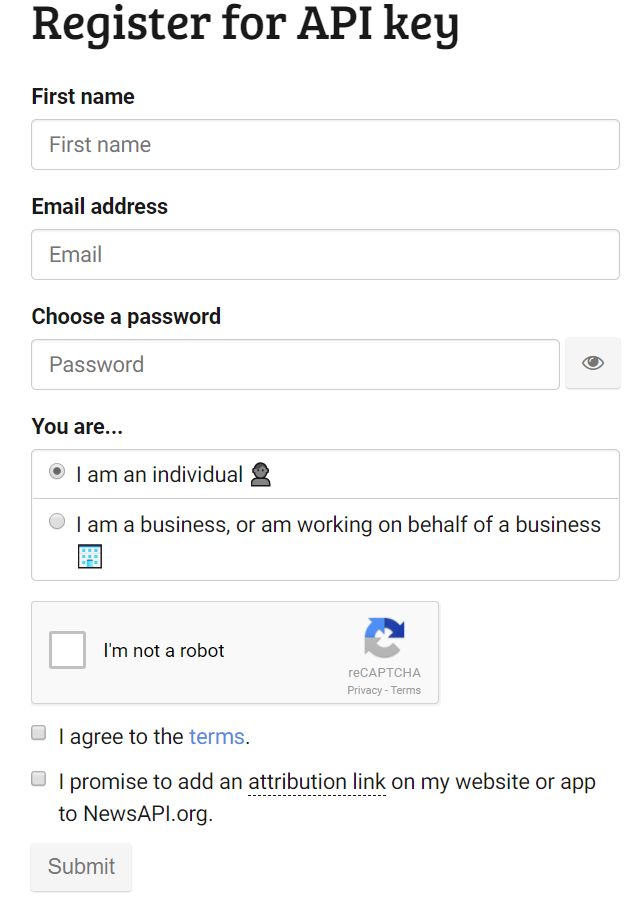Enable the attribution link promise checkbox
Viewport: 638px width, 901px height.
[39, 778]
